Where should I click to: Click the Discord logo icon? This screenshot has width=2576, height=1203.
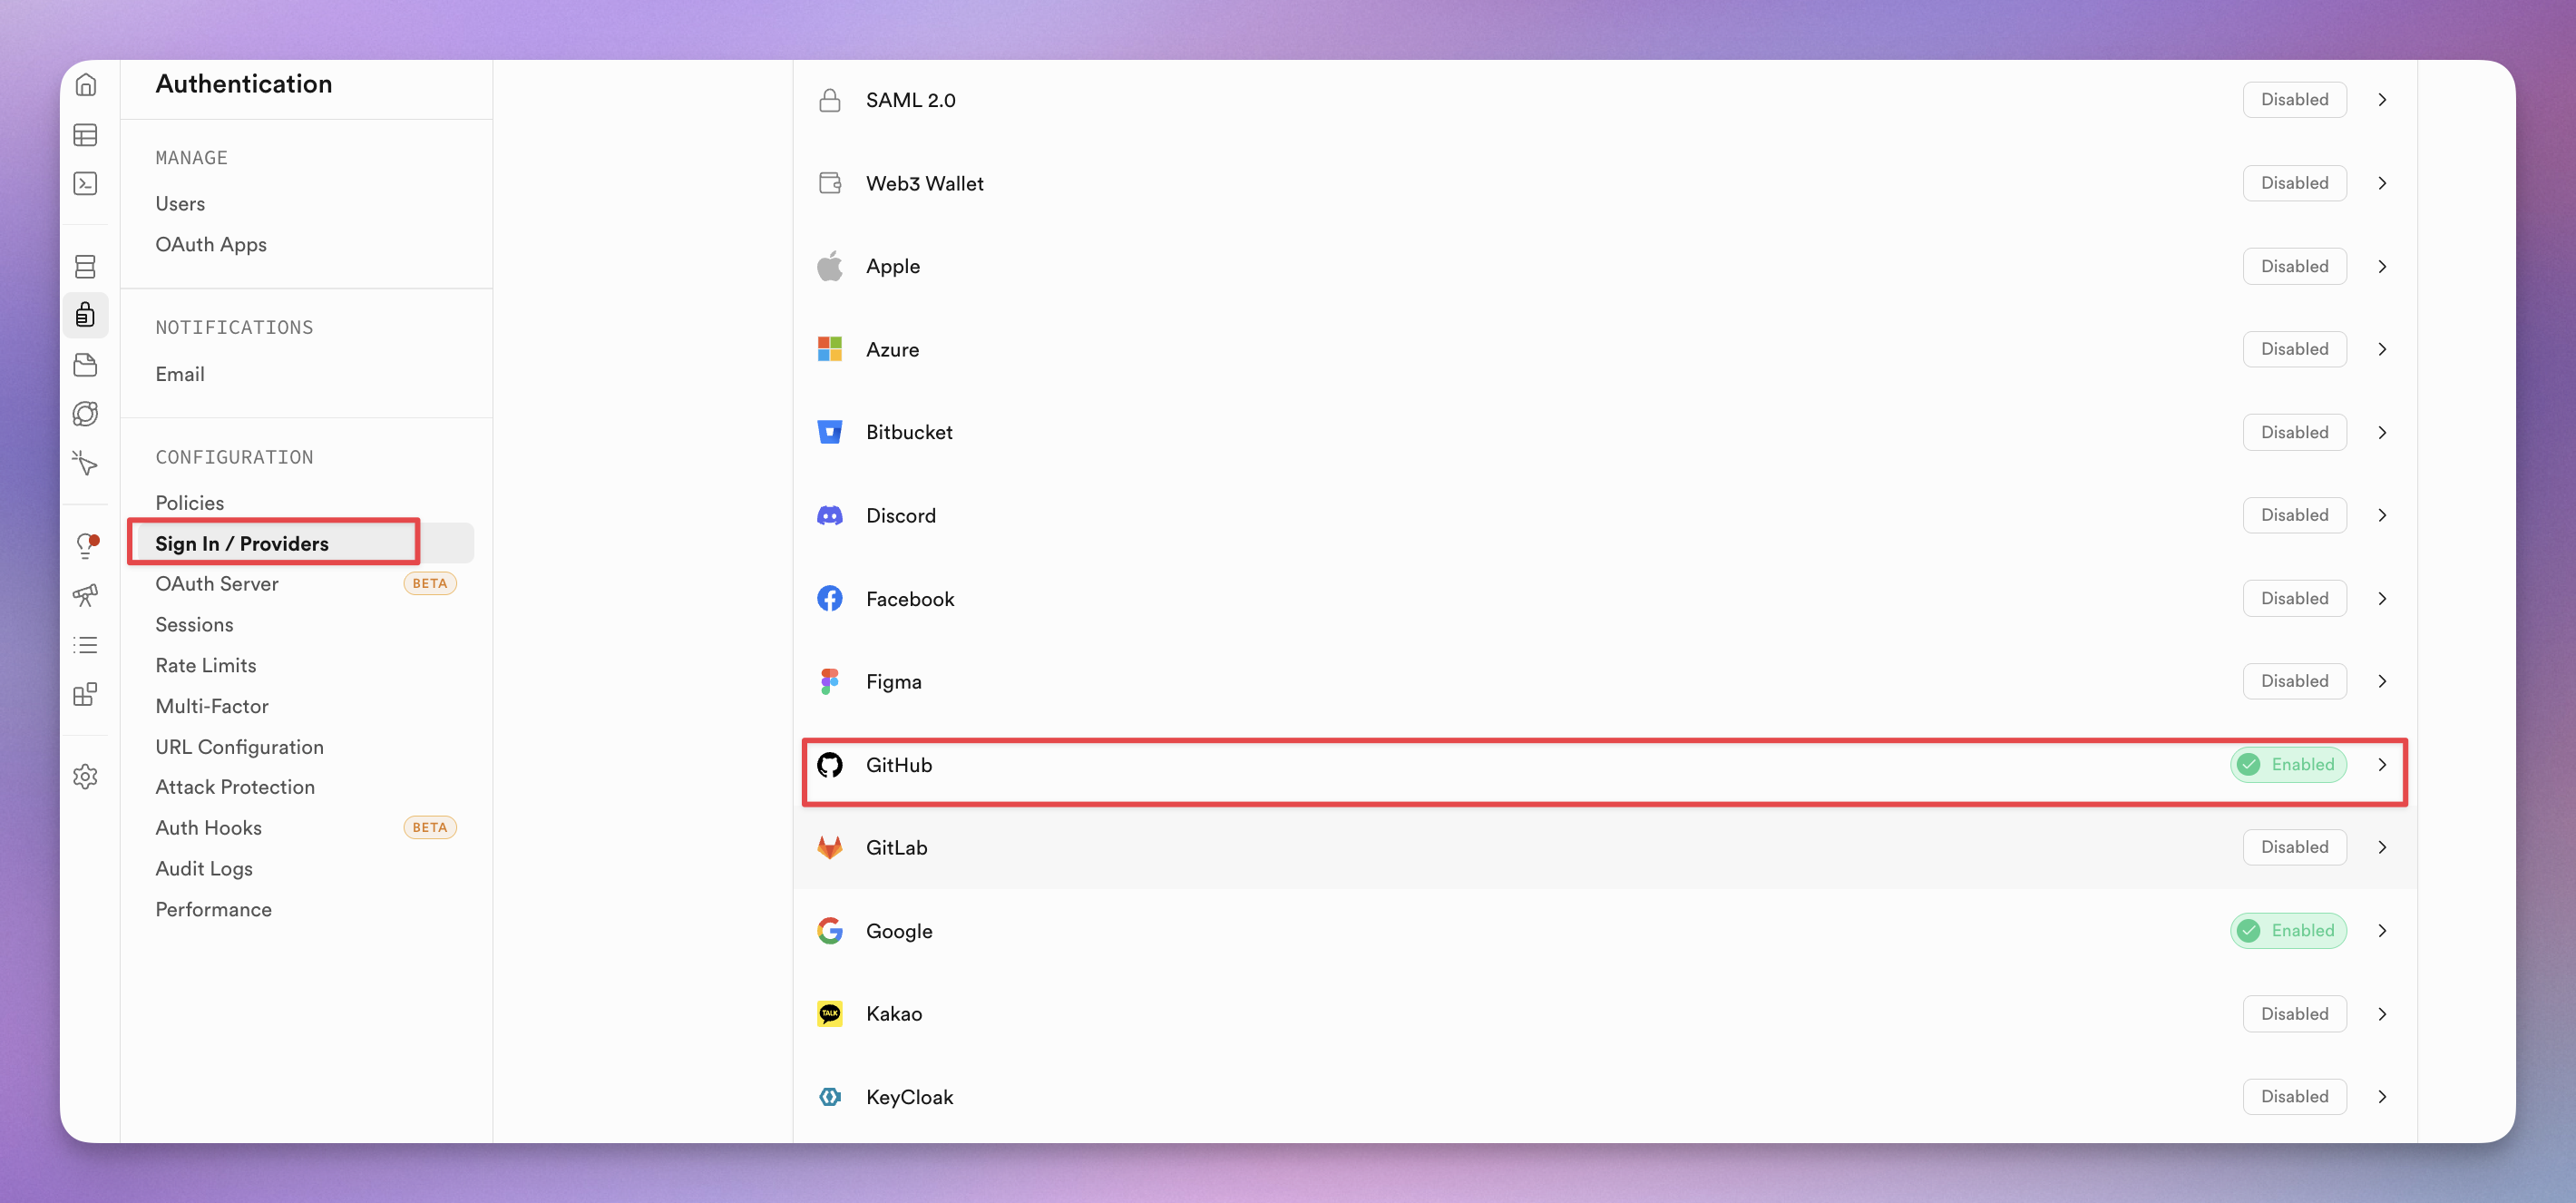[x=830, y=516]
